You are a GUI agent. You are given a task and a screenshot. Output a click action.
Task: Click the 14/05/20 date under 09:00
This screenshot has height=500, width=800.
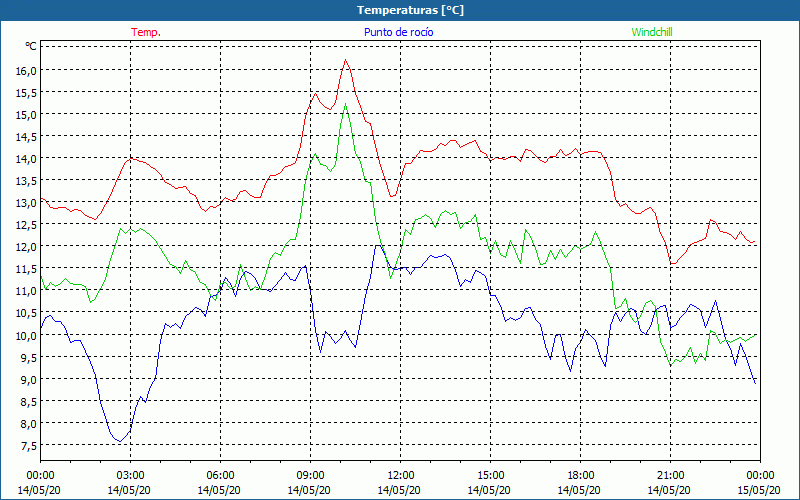click(309, 490)
